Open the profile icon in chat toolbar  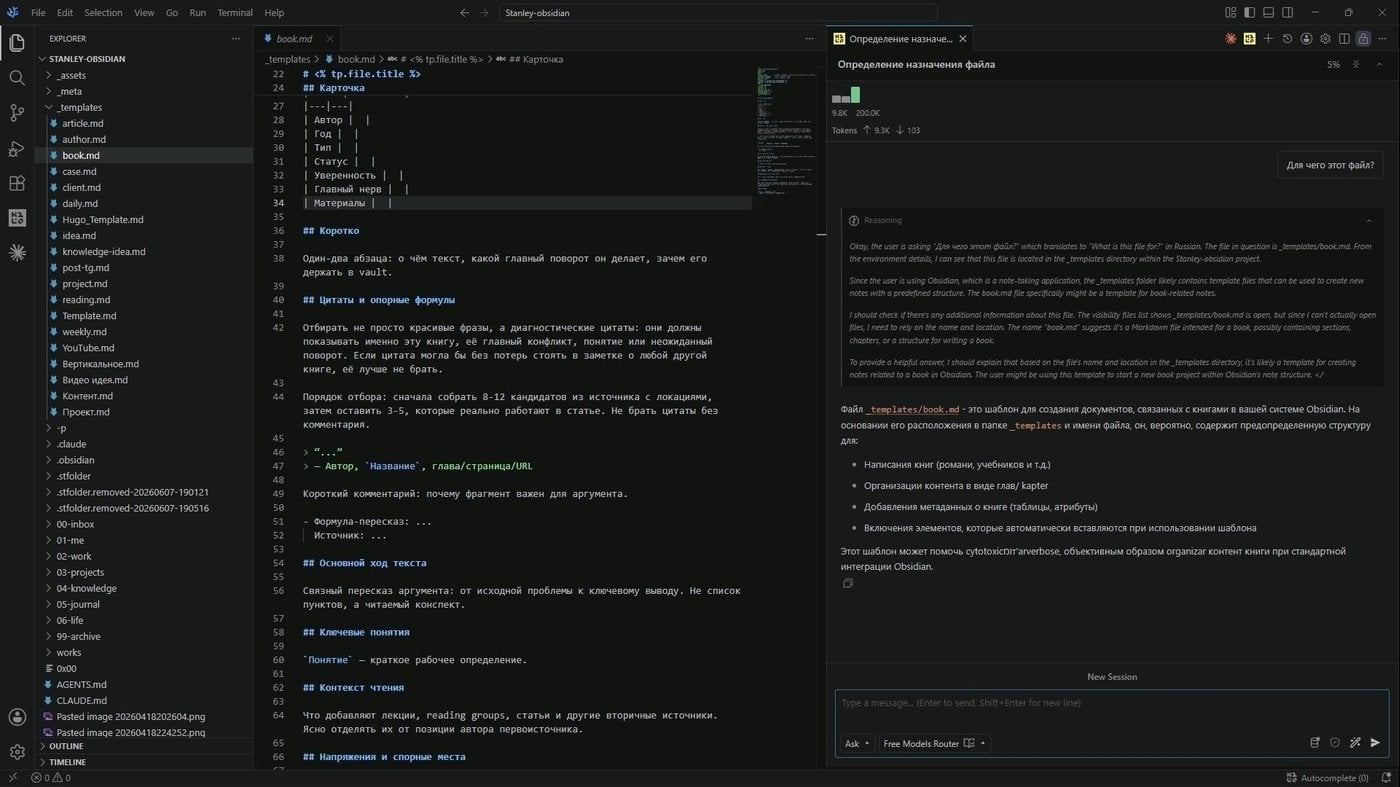pos(1307,39)
